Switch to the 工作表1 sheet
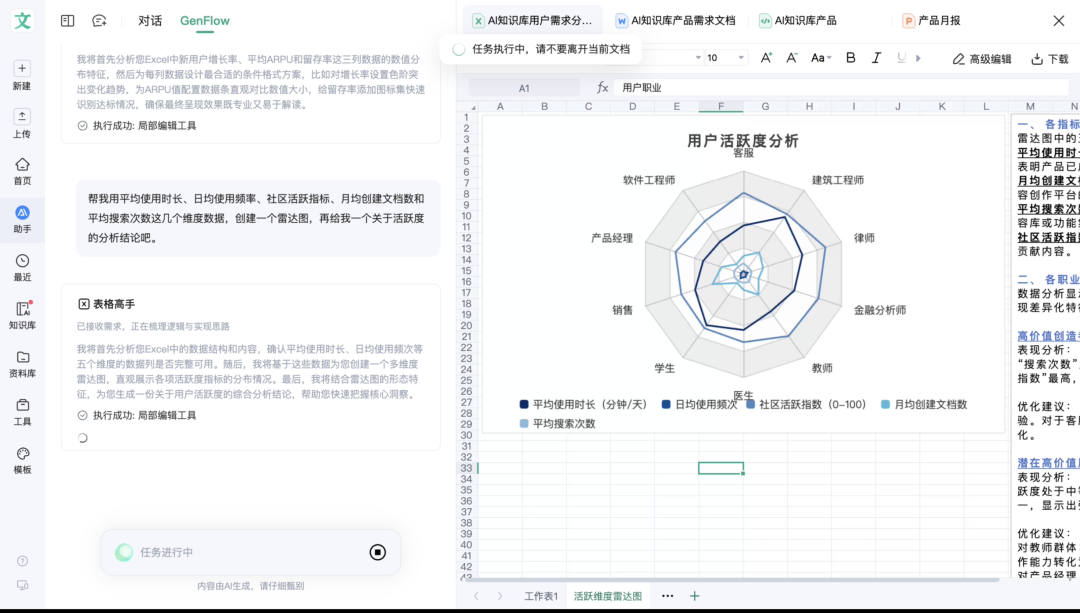Viewport: 1080px width, 613px height. [x=540, y=594]
